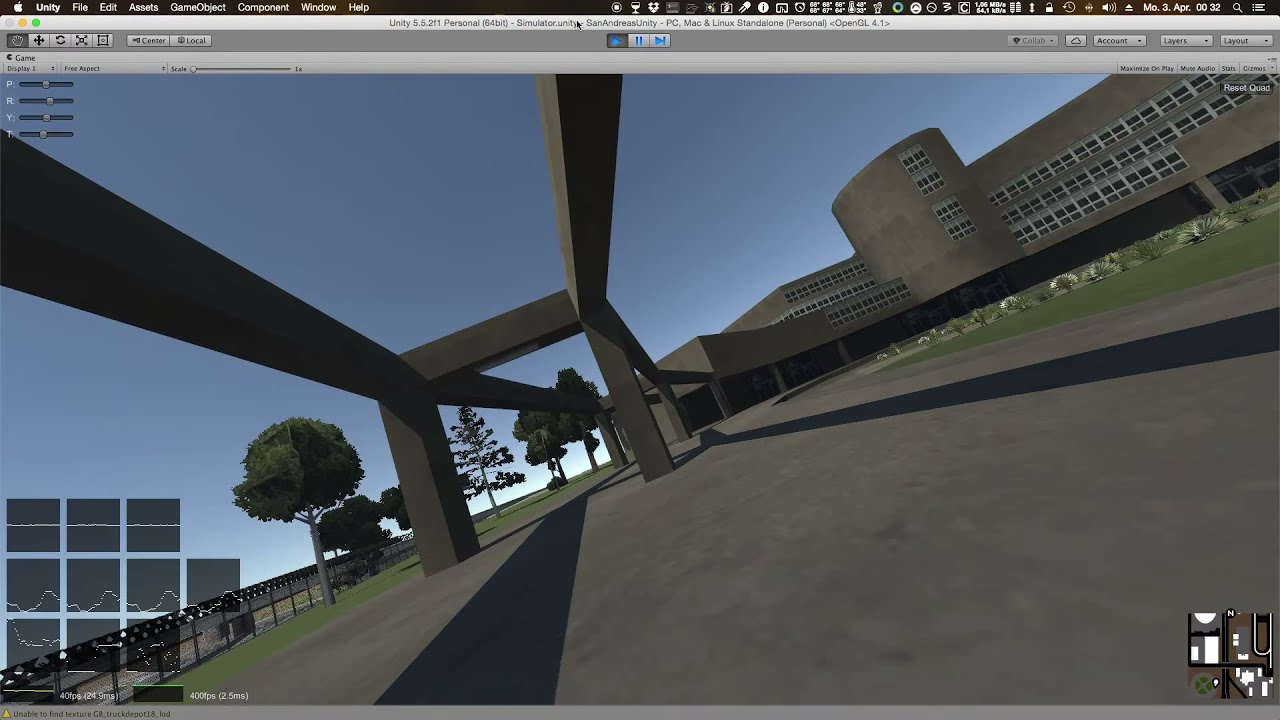Open the Component menu
Viewport: 1280px width, 720px height.
pyautogui.click(x=263, y=7)
